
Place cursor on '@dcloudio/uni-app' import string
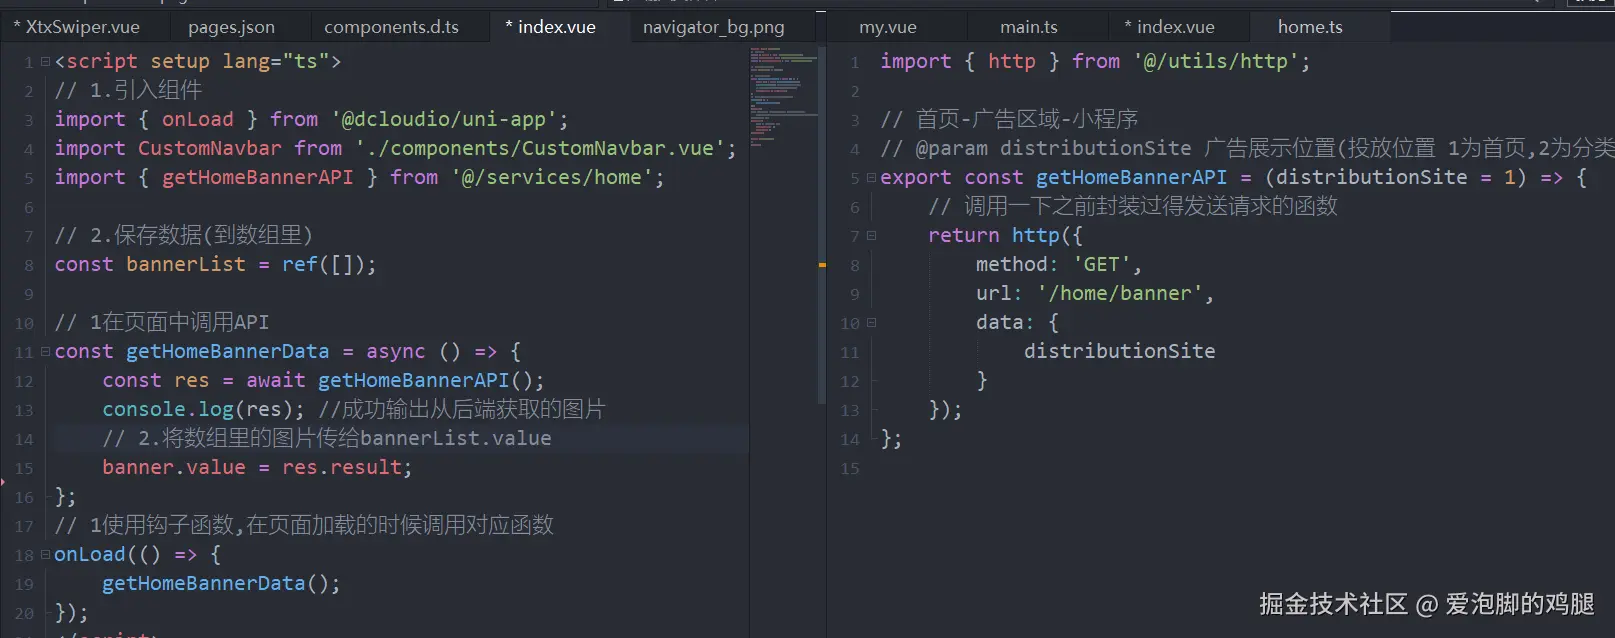point(444,120)
